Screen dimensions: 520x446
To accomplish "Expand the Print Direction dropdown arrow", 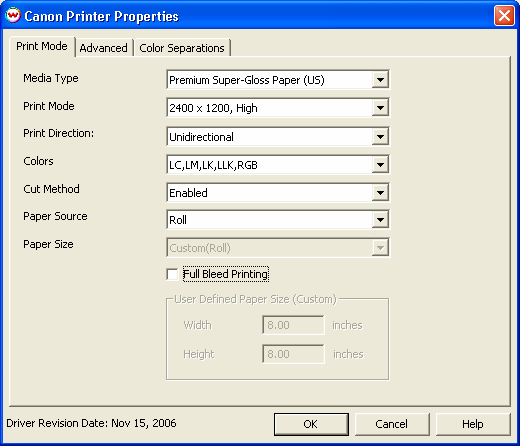I will [380, 136].
